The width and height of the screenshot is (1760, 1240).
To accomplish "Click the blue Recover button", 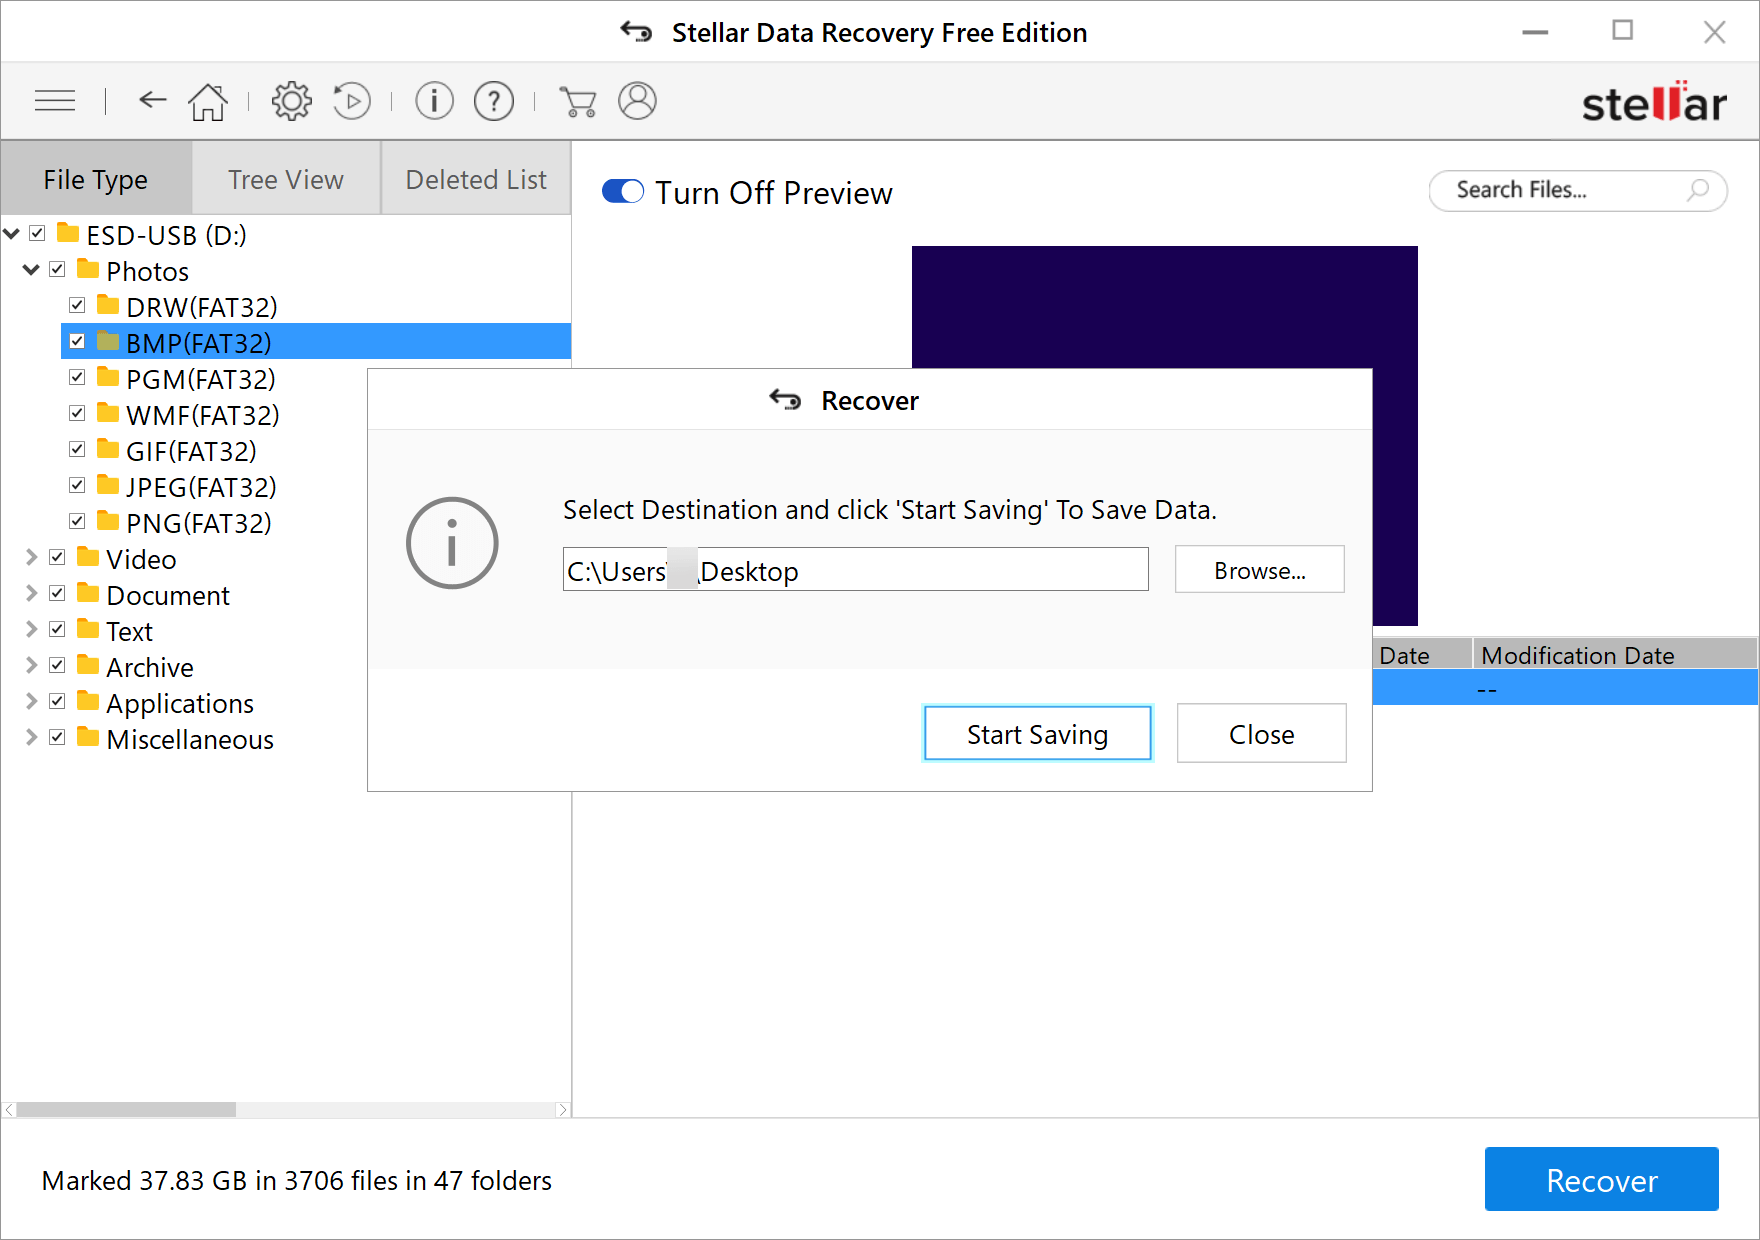I will (1601, 1180).
